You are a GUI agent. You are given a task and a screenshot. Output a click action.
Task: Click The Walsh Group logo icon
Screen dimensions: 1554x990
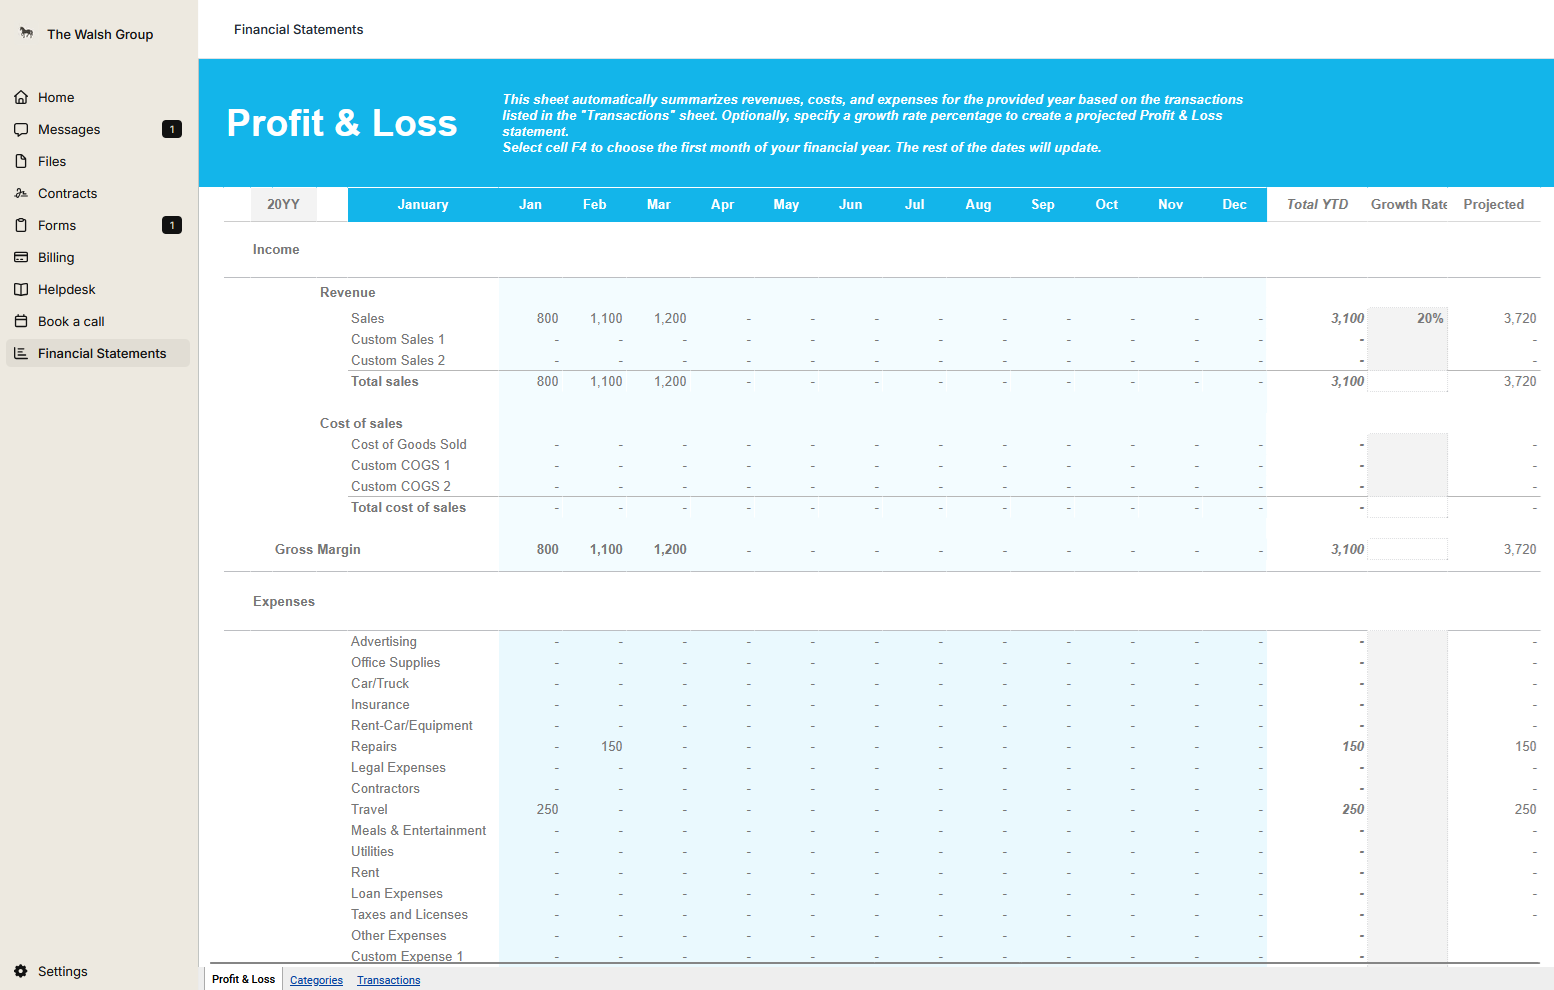(x=26, y=33)
